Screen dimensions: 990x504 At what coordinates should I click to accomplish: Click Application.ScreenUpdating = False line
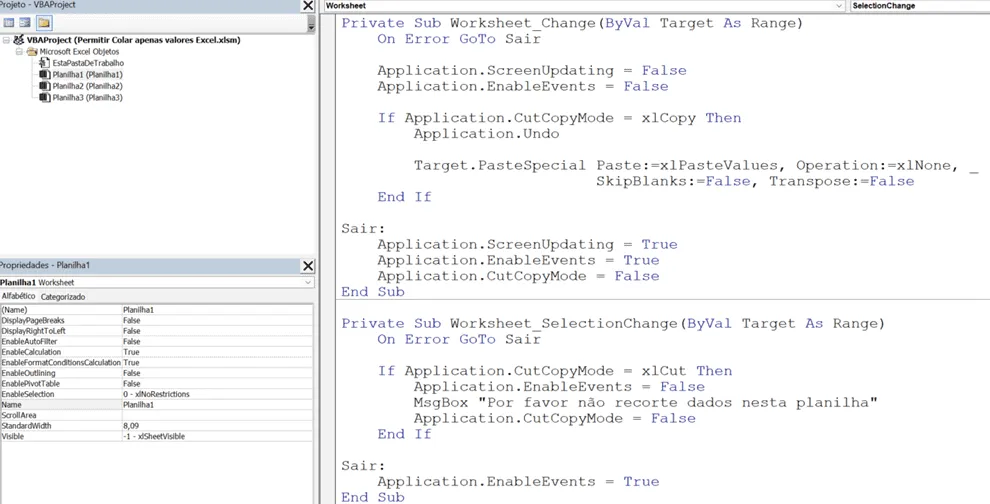point(532,71)
